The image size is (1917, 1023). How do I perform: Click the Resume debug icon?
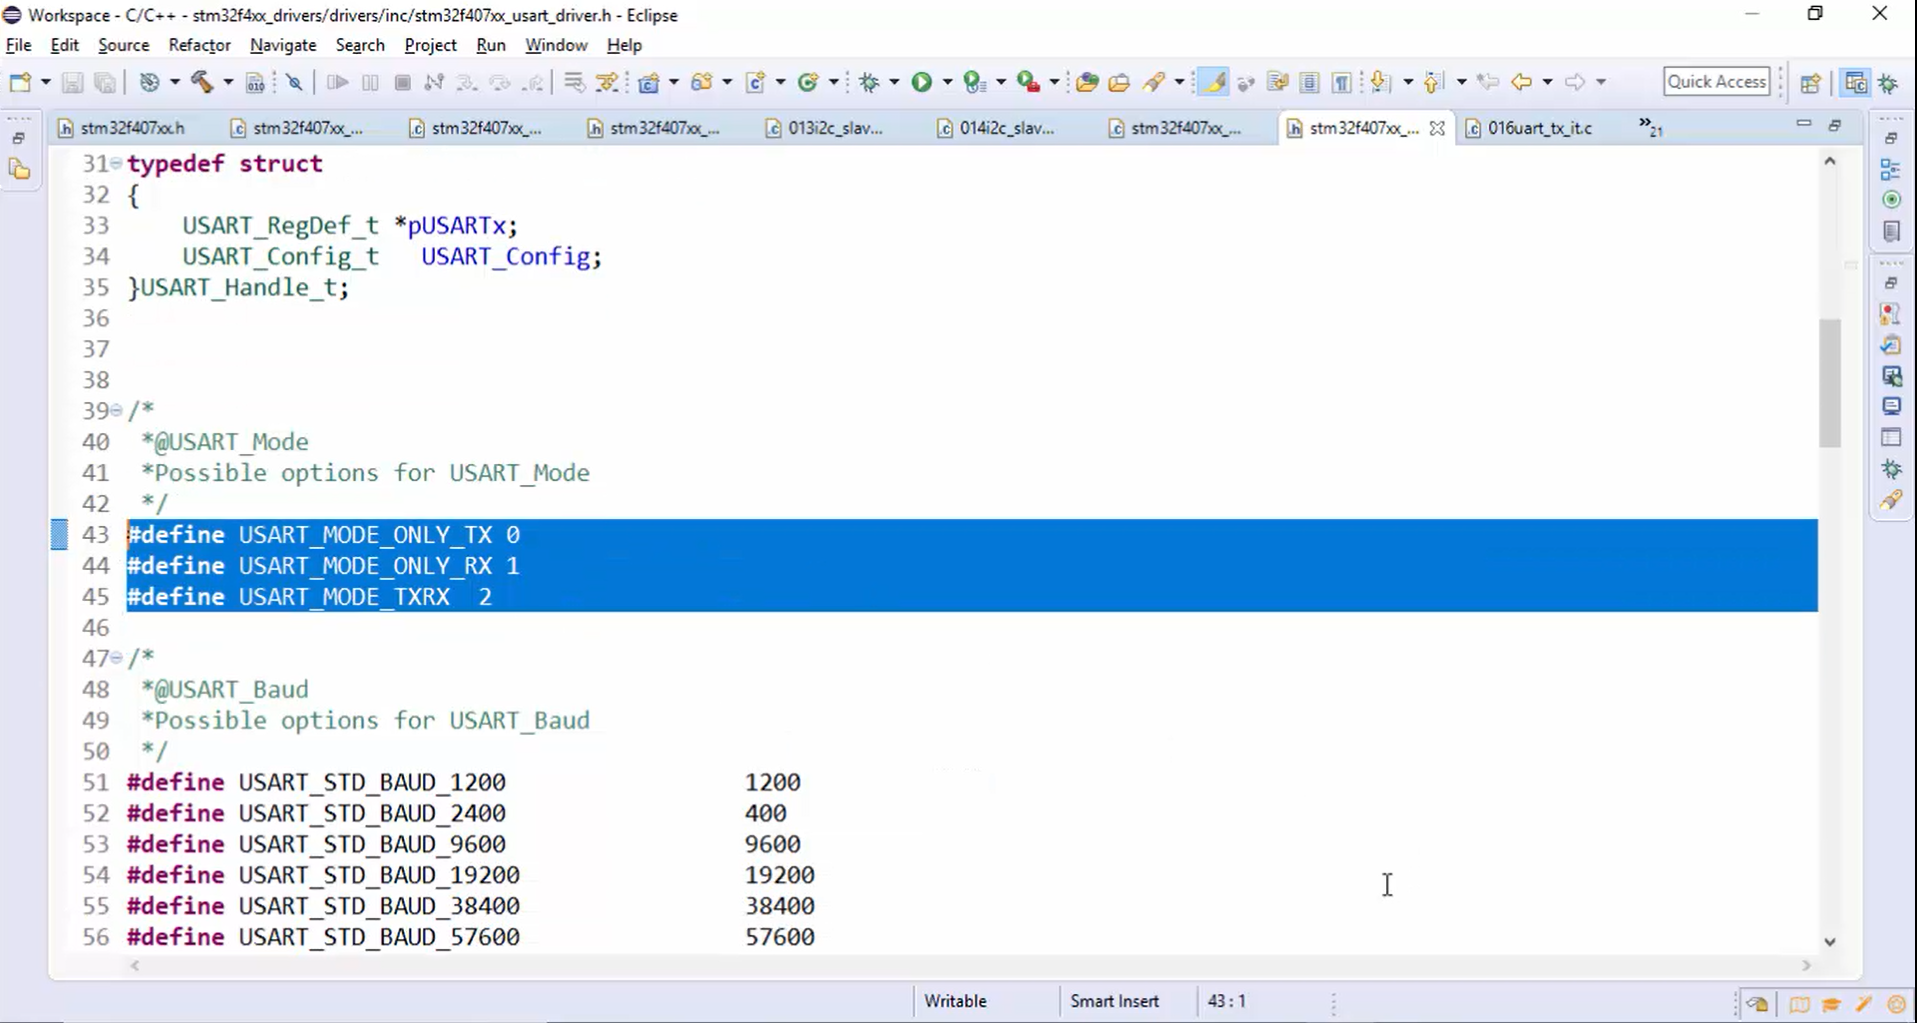coord(337,82)
